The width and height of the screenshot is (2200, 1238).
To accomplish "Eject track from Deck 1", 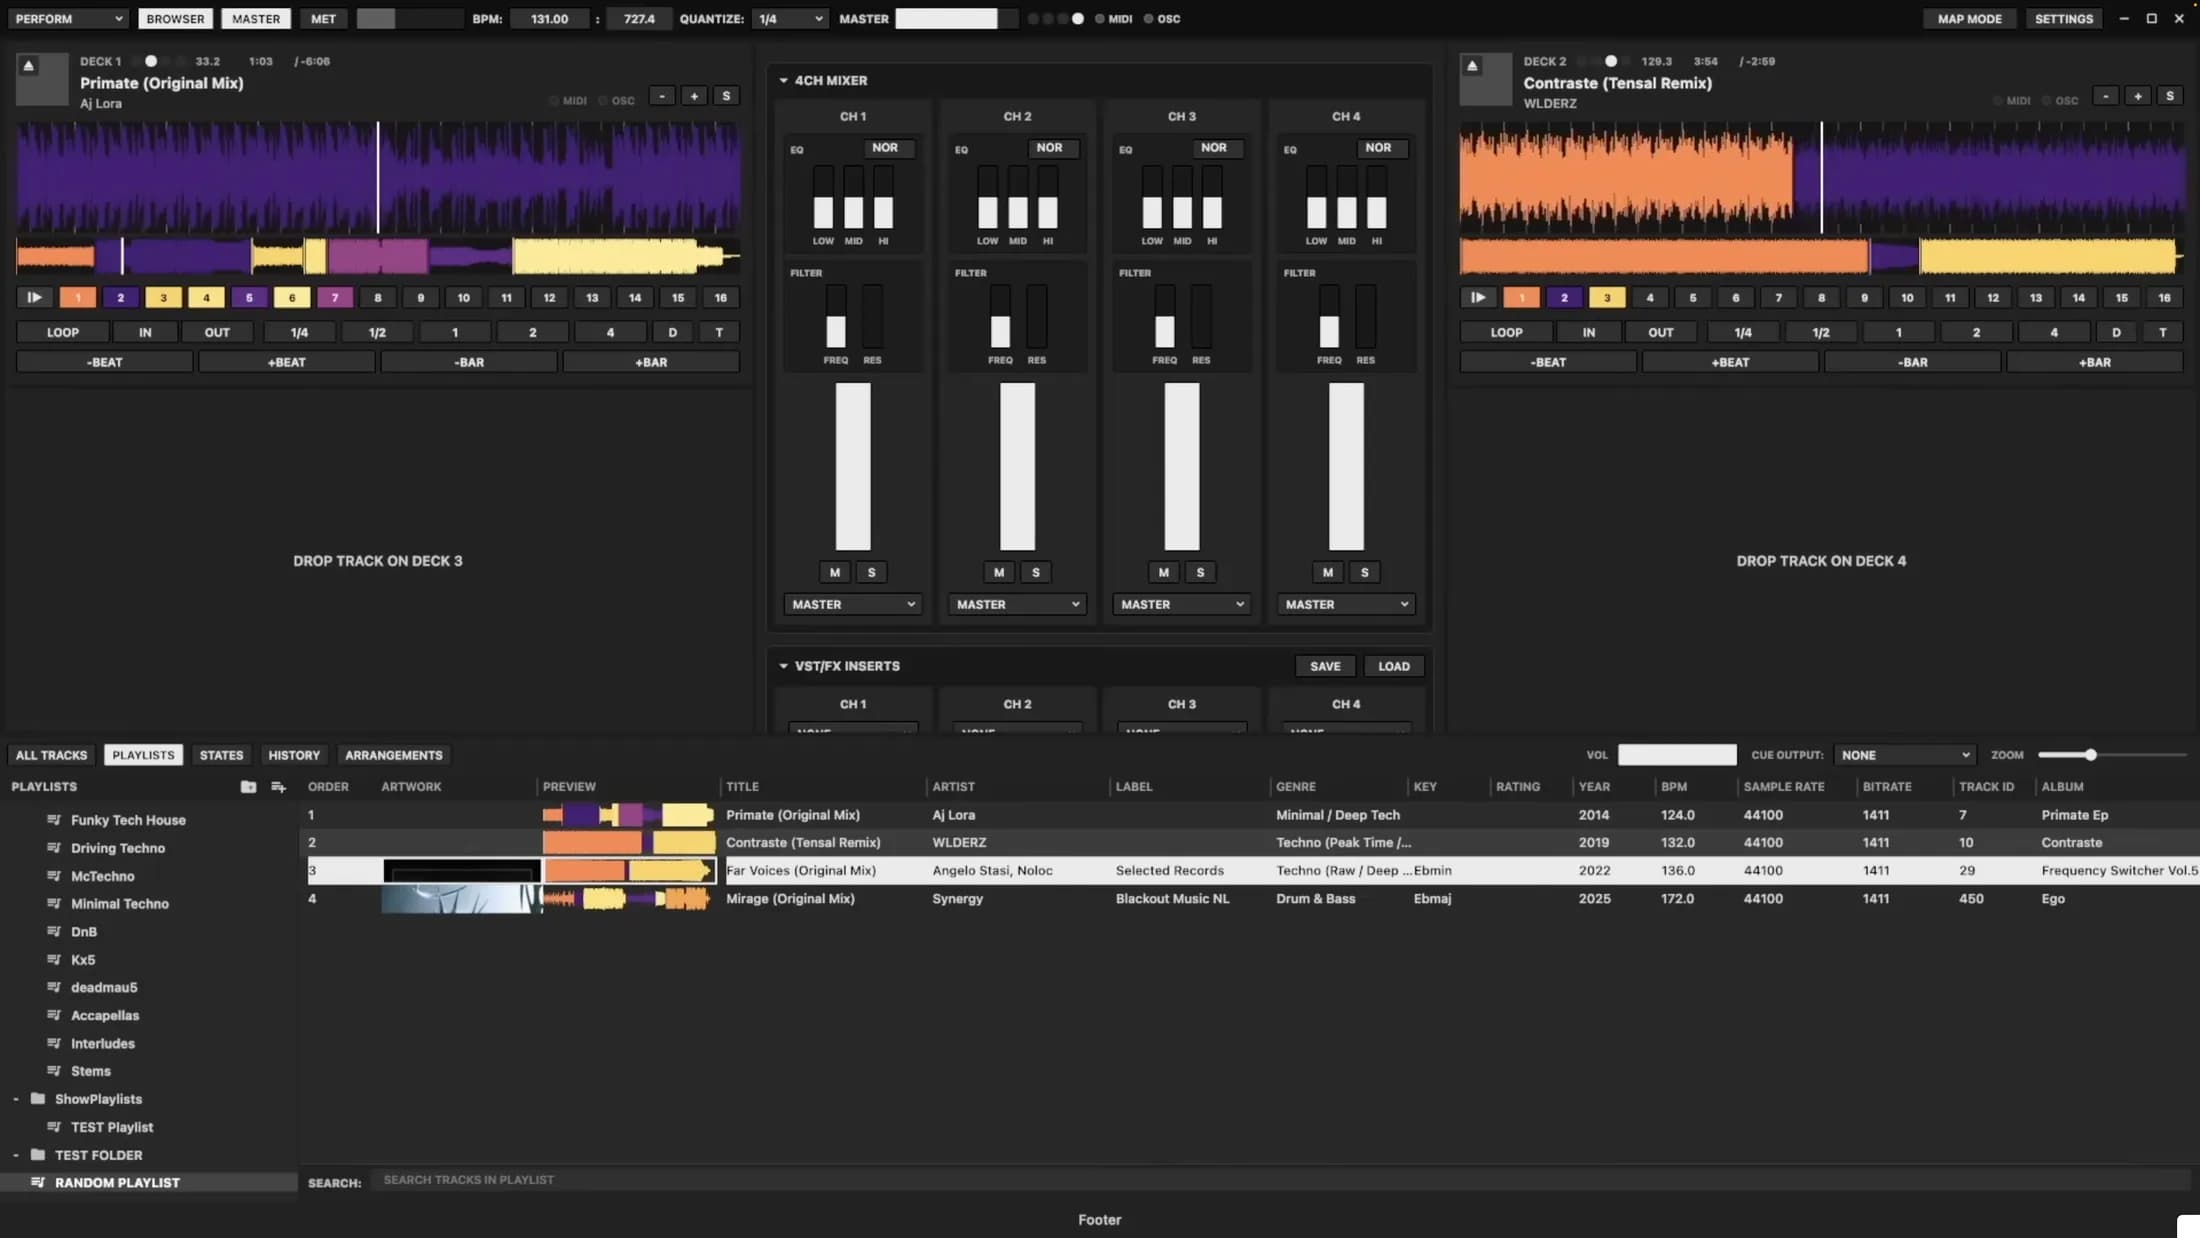I will coord(29,66).
